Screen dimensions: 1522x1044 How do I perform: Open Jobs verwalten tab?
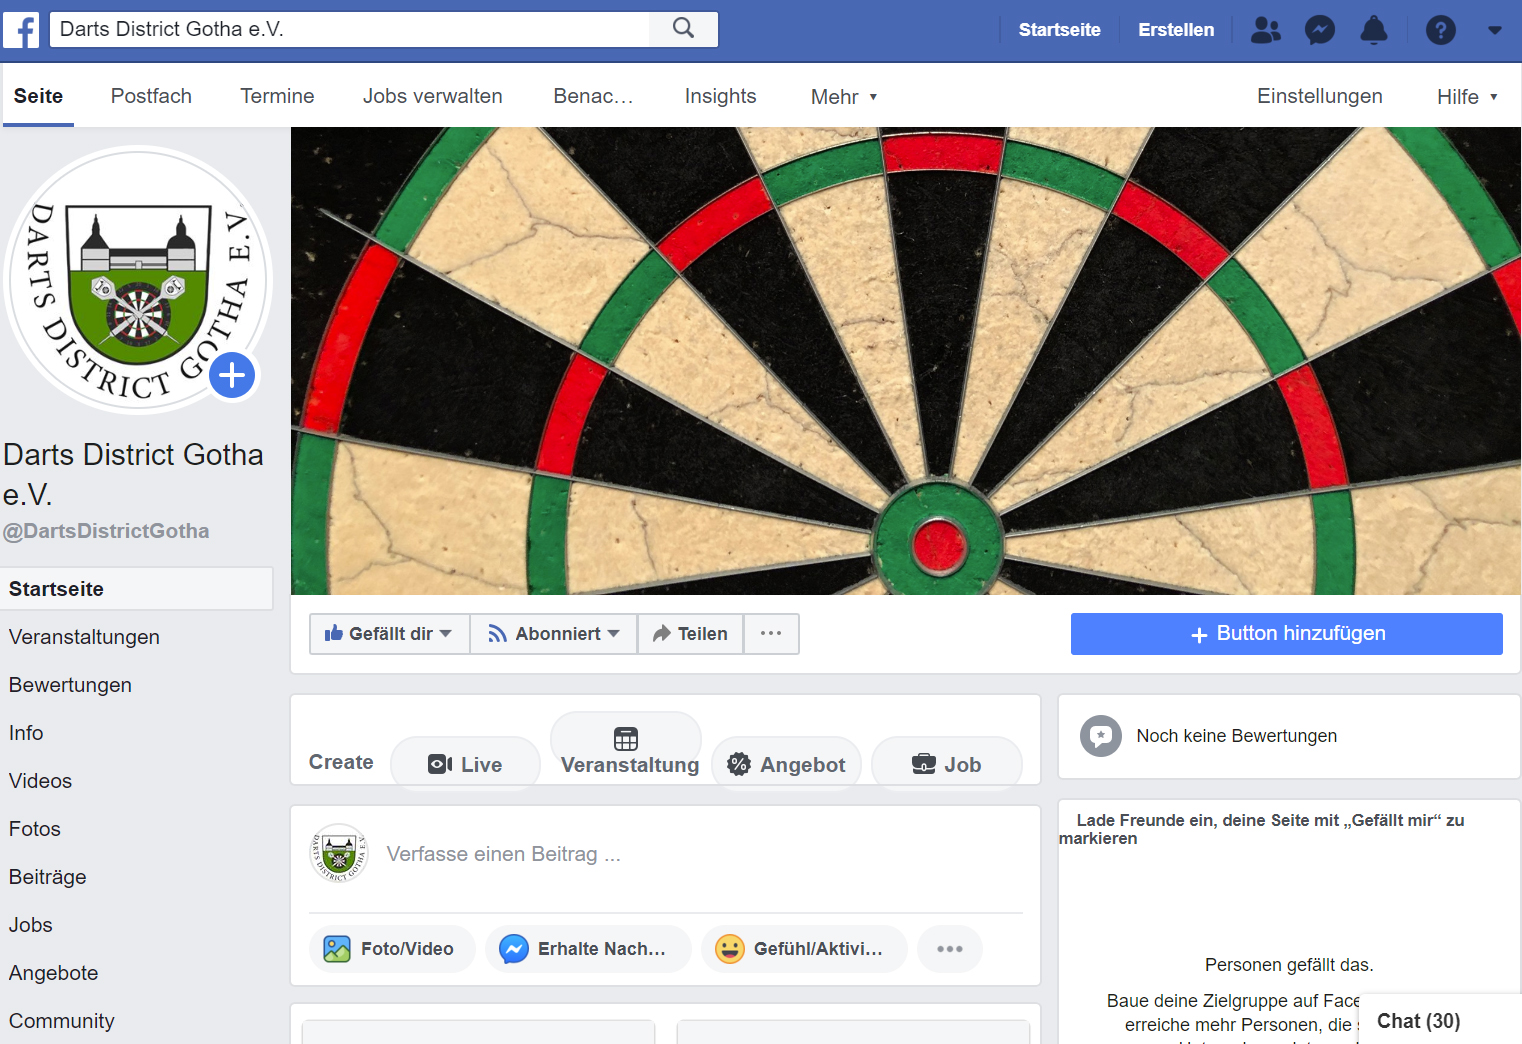coord(432,96)
